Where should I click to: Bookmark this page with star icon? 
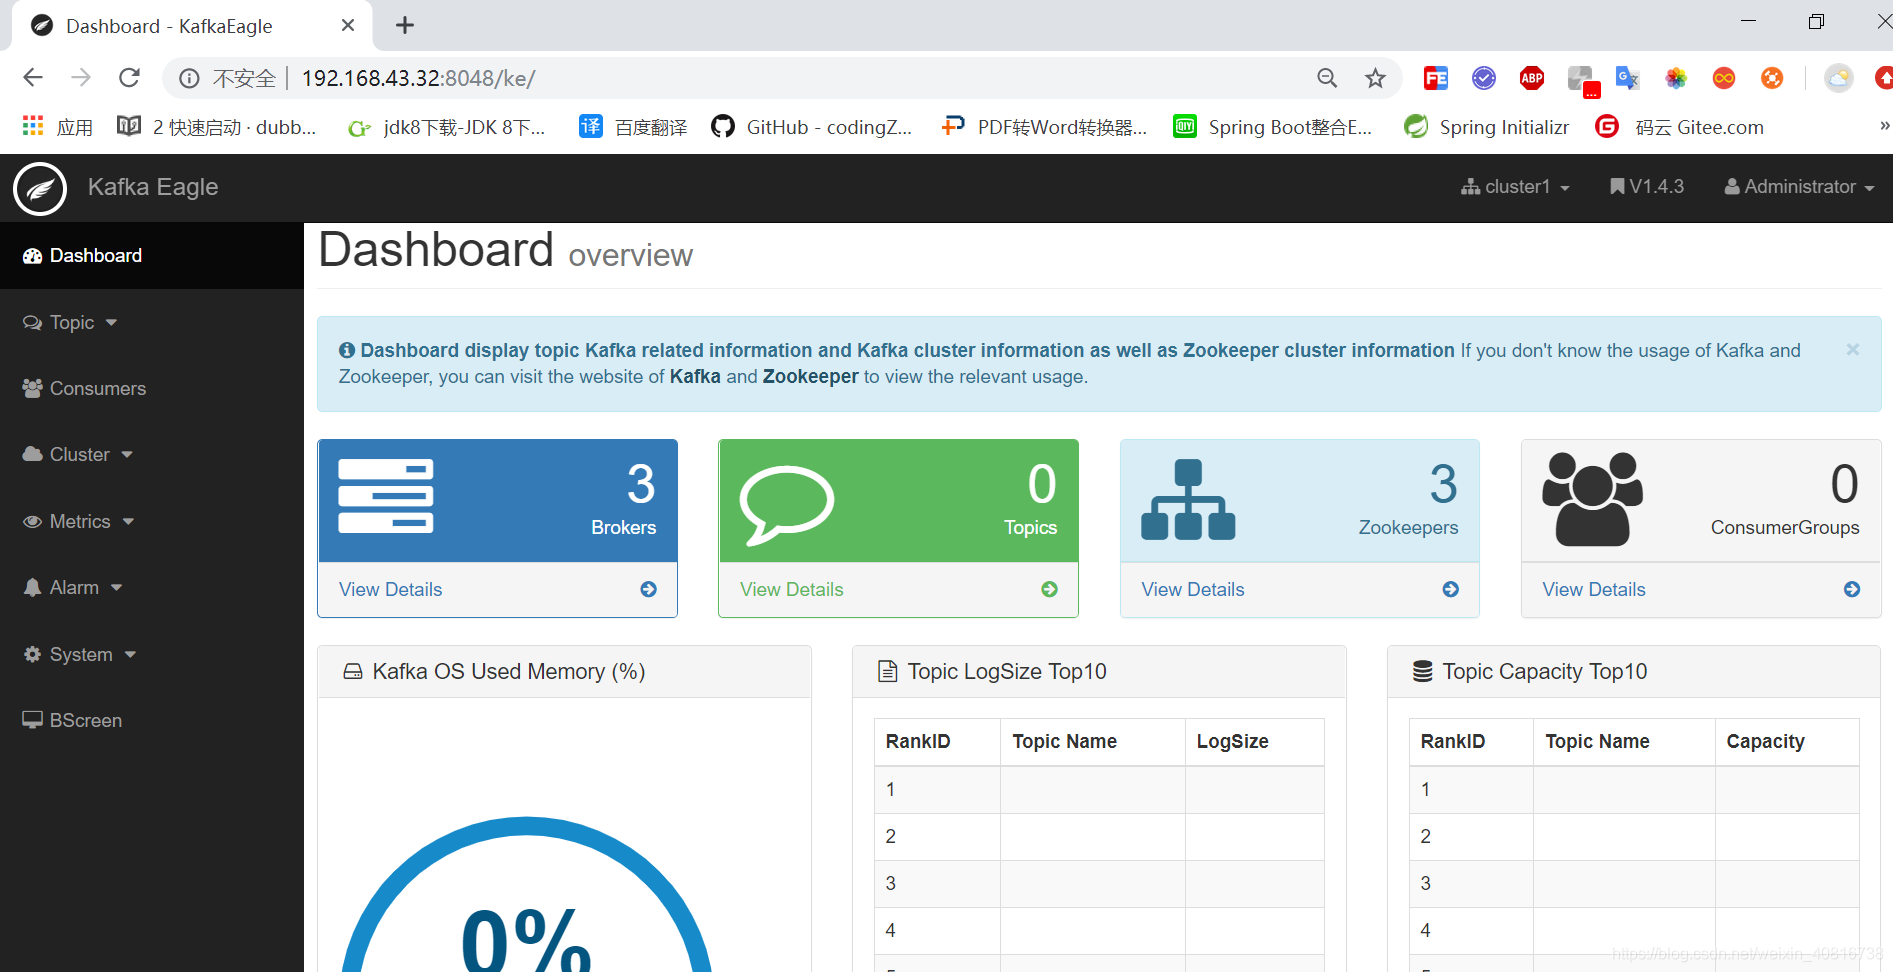coord(1376,78)
